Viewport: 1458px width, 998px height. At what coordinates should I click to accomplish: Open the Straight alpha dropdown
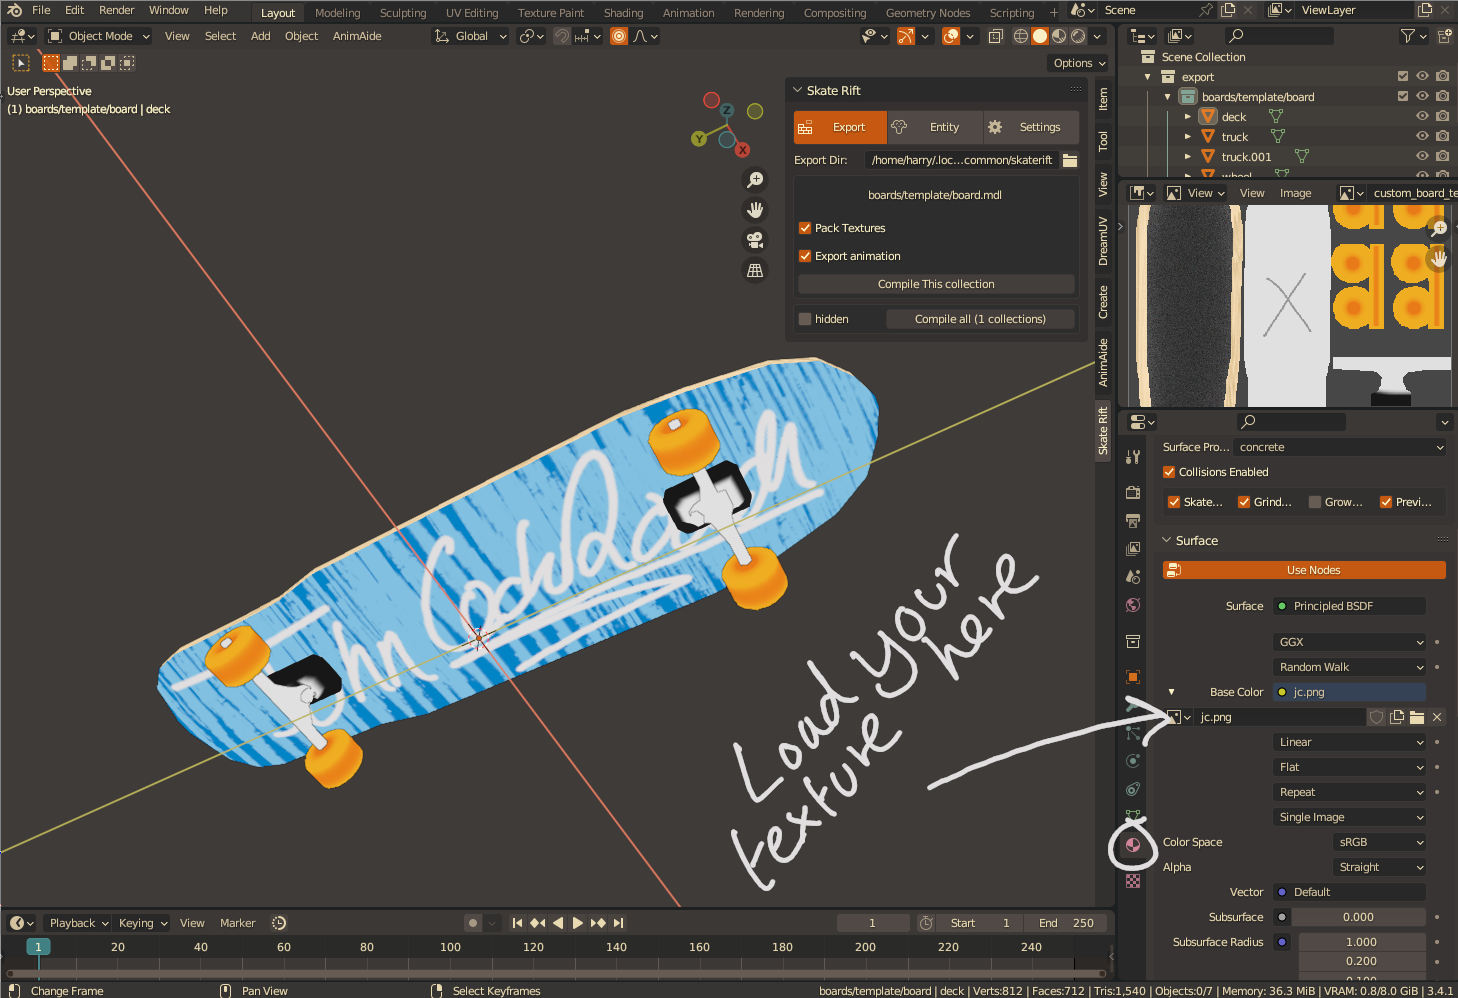[1380, 867]
